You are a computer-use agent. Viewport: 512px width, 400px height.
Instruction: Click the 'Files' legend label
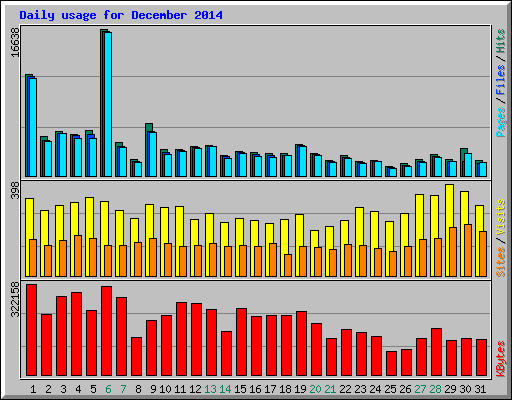coord(501,80)
